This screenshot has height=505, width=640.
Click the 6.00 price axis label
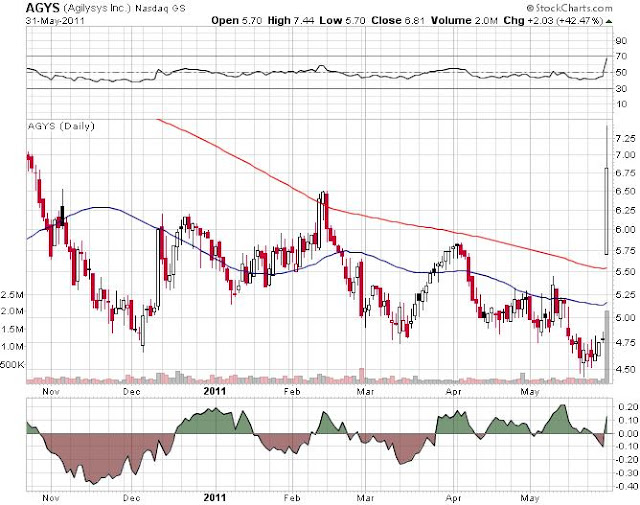click(625, 230)
